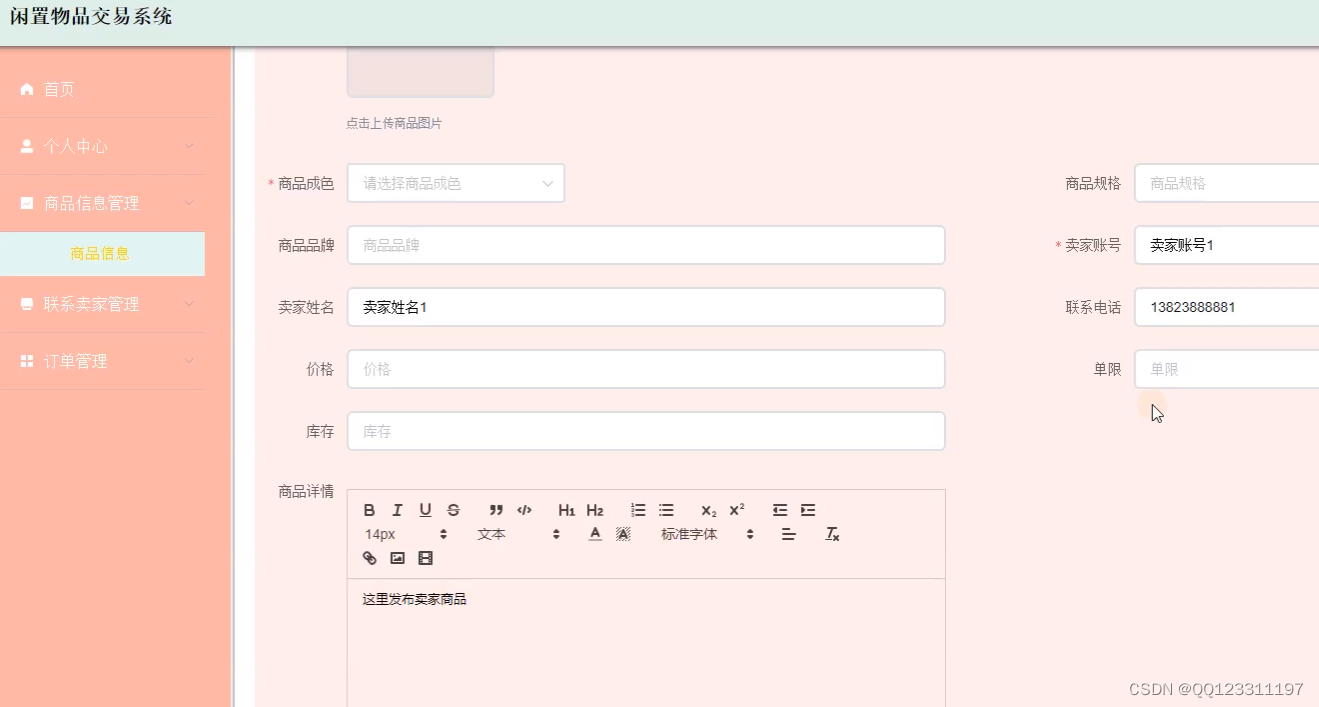The width and height of the screenshot is (1319, 707).
Task: Focus the 价格 input field
Action: [646, 369]
